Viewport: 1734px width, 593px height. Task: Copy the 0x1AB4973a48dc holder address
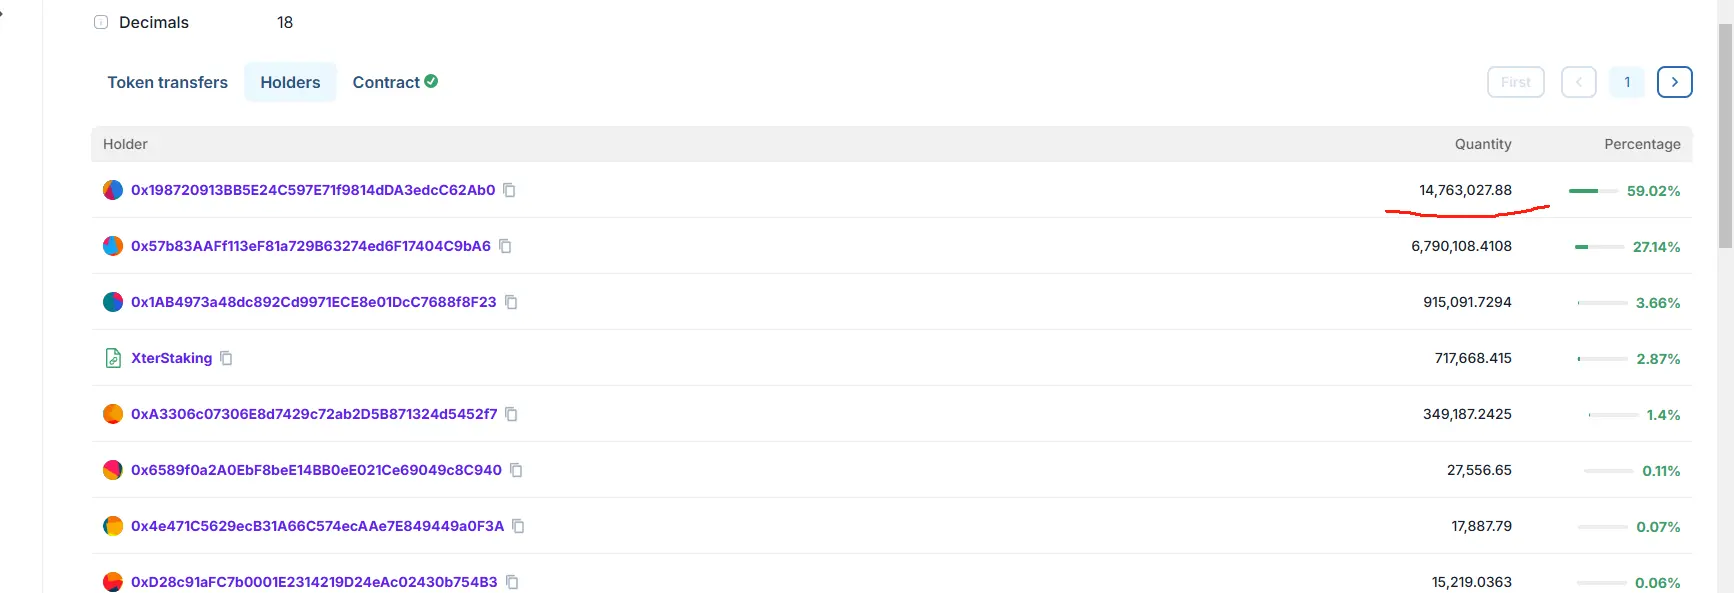pyautogui.click(x=511, y=302)
